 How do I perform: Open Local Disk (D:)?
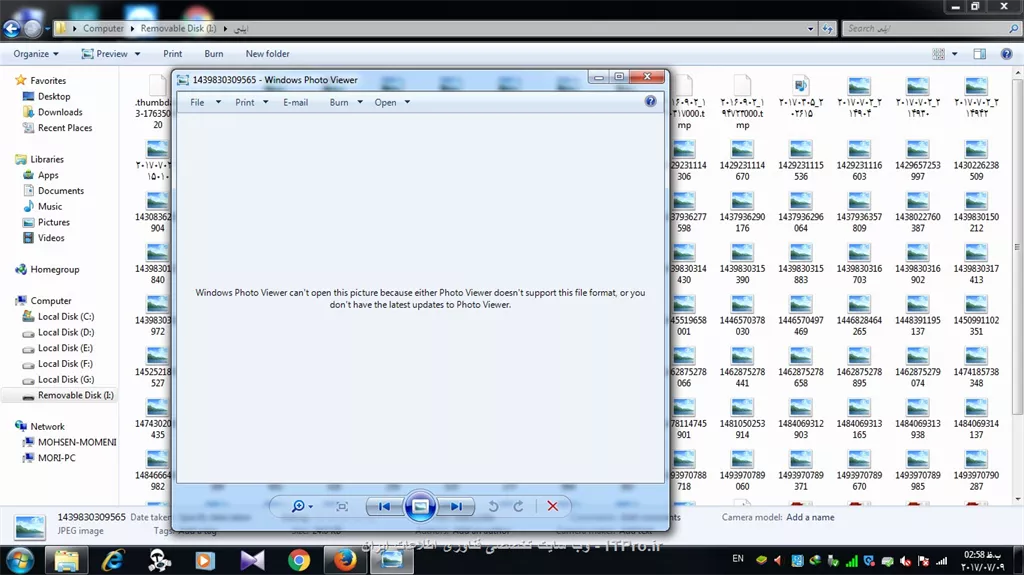pos(66,332)
